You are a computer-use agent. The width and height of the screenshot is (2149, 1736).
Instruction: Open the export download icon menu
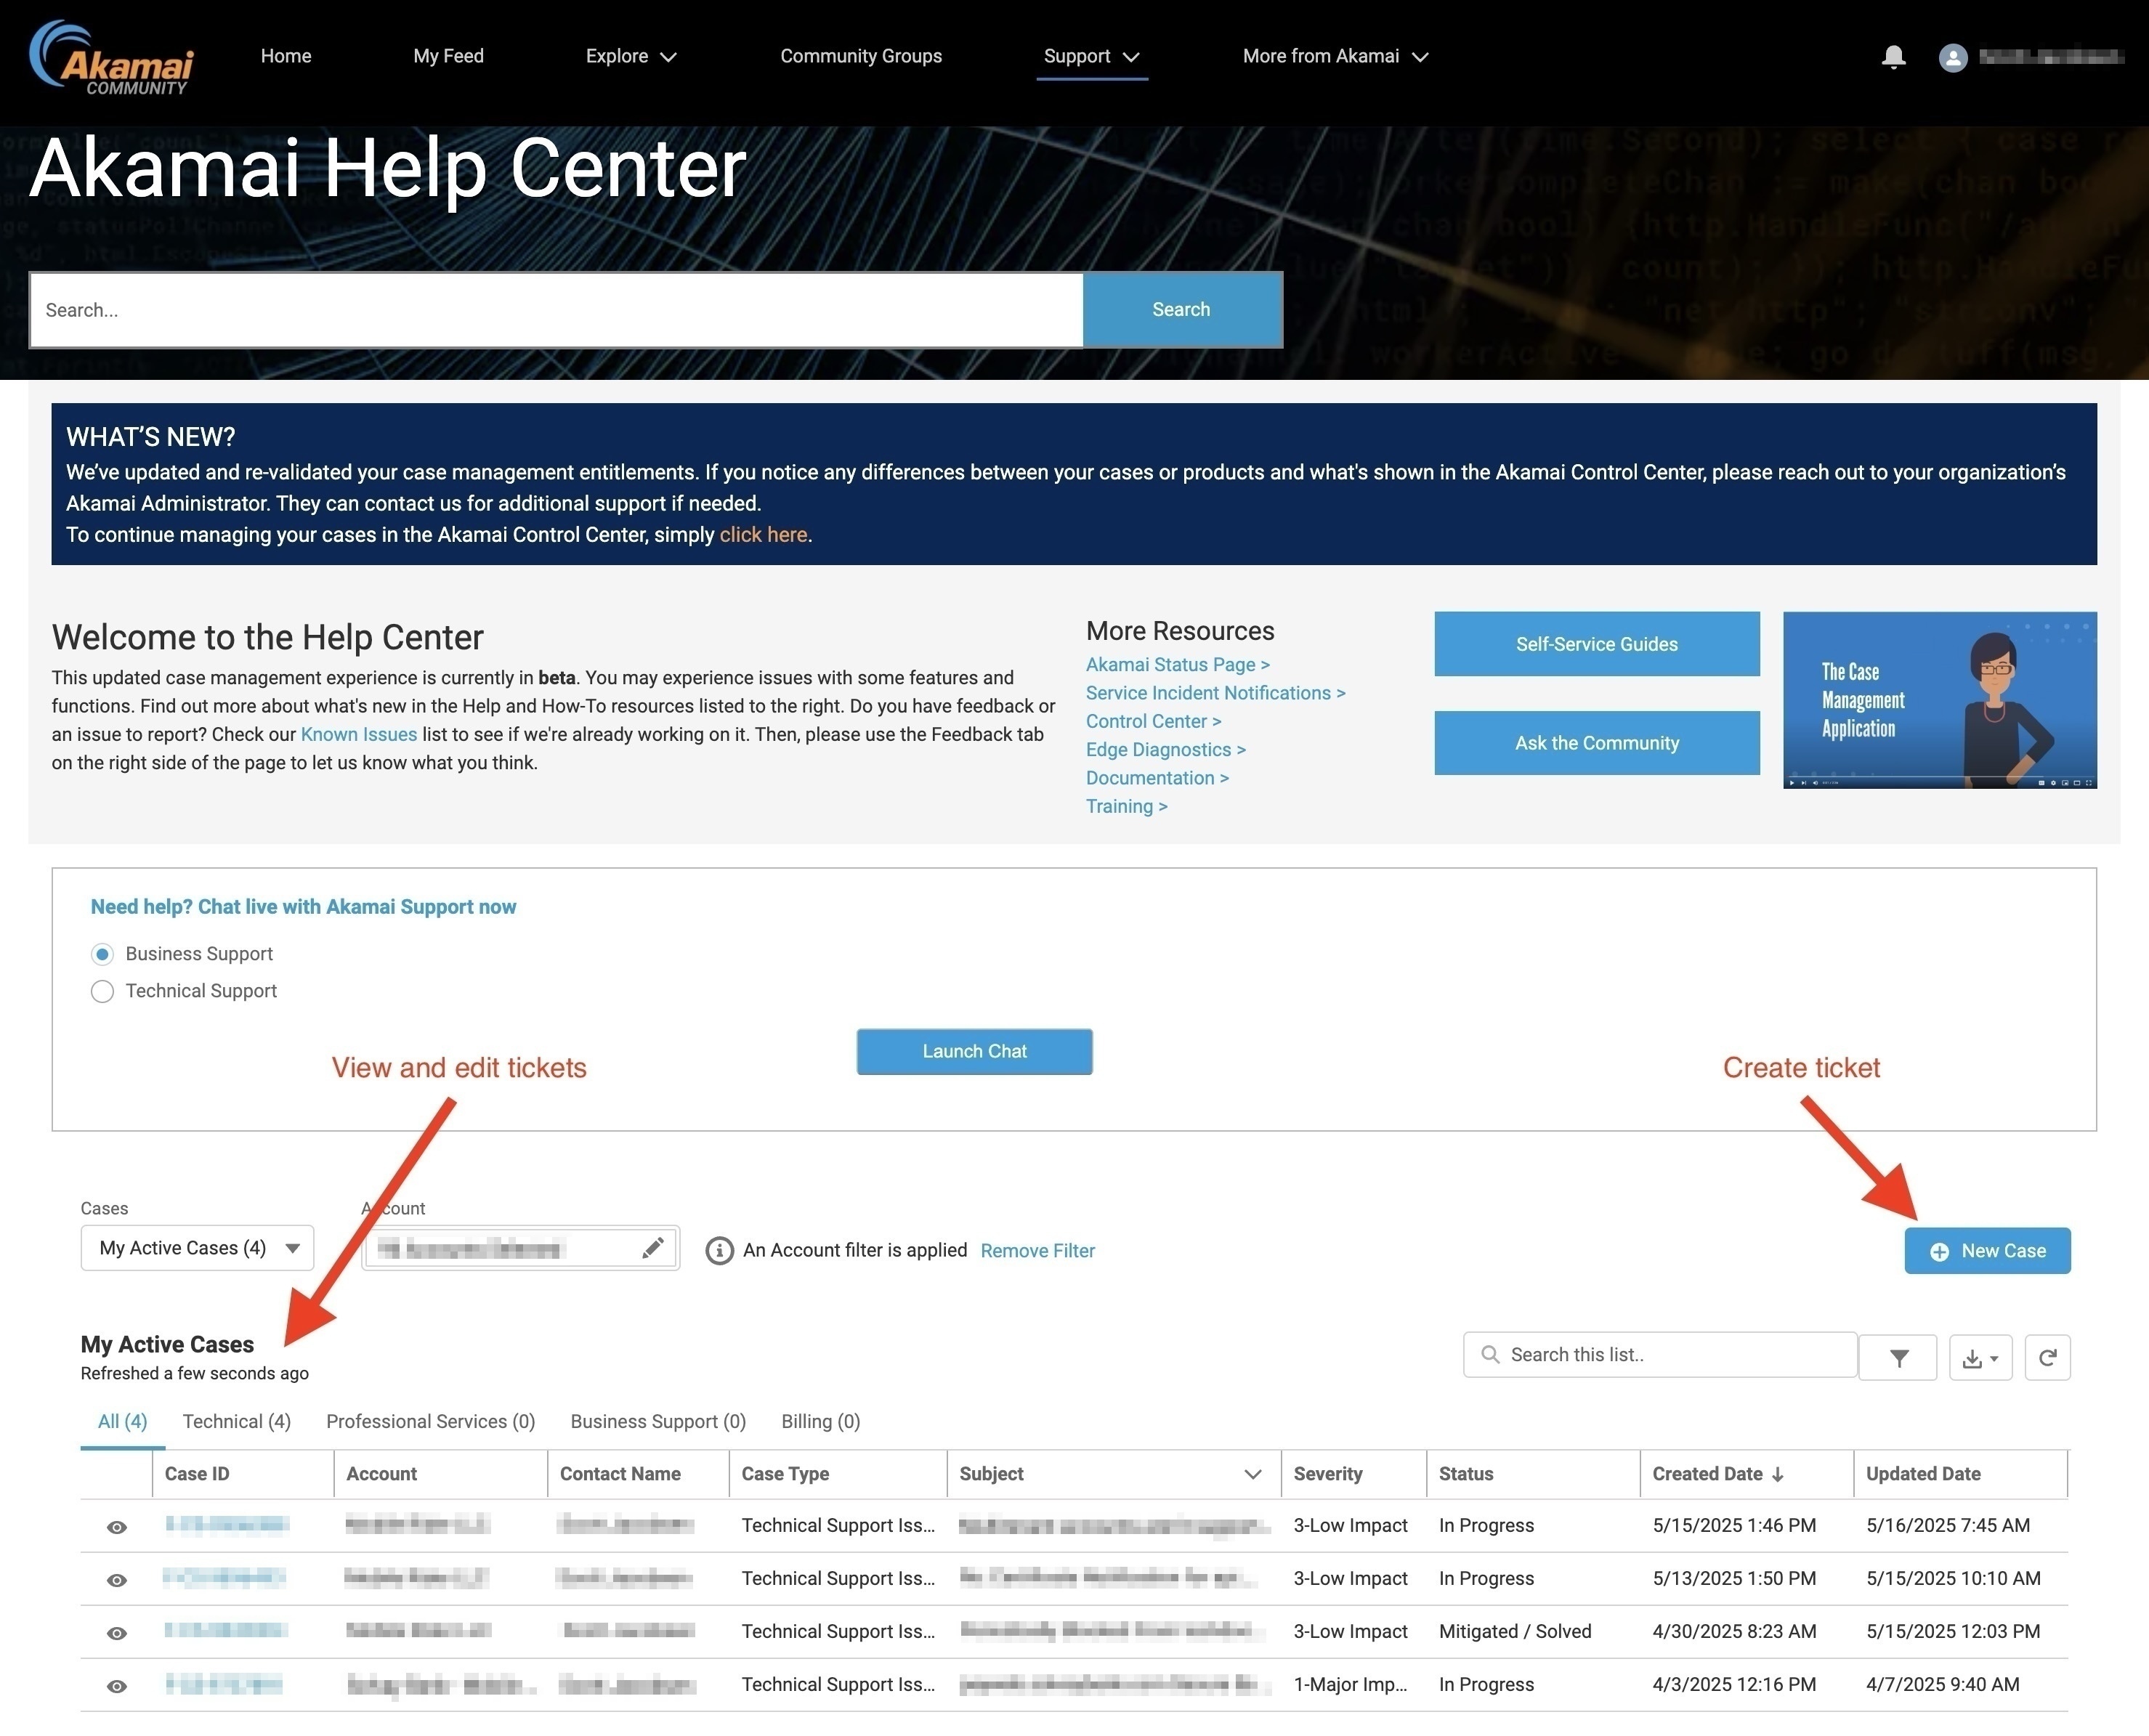pos(1979,1357)
